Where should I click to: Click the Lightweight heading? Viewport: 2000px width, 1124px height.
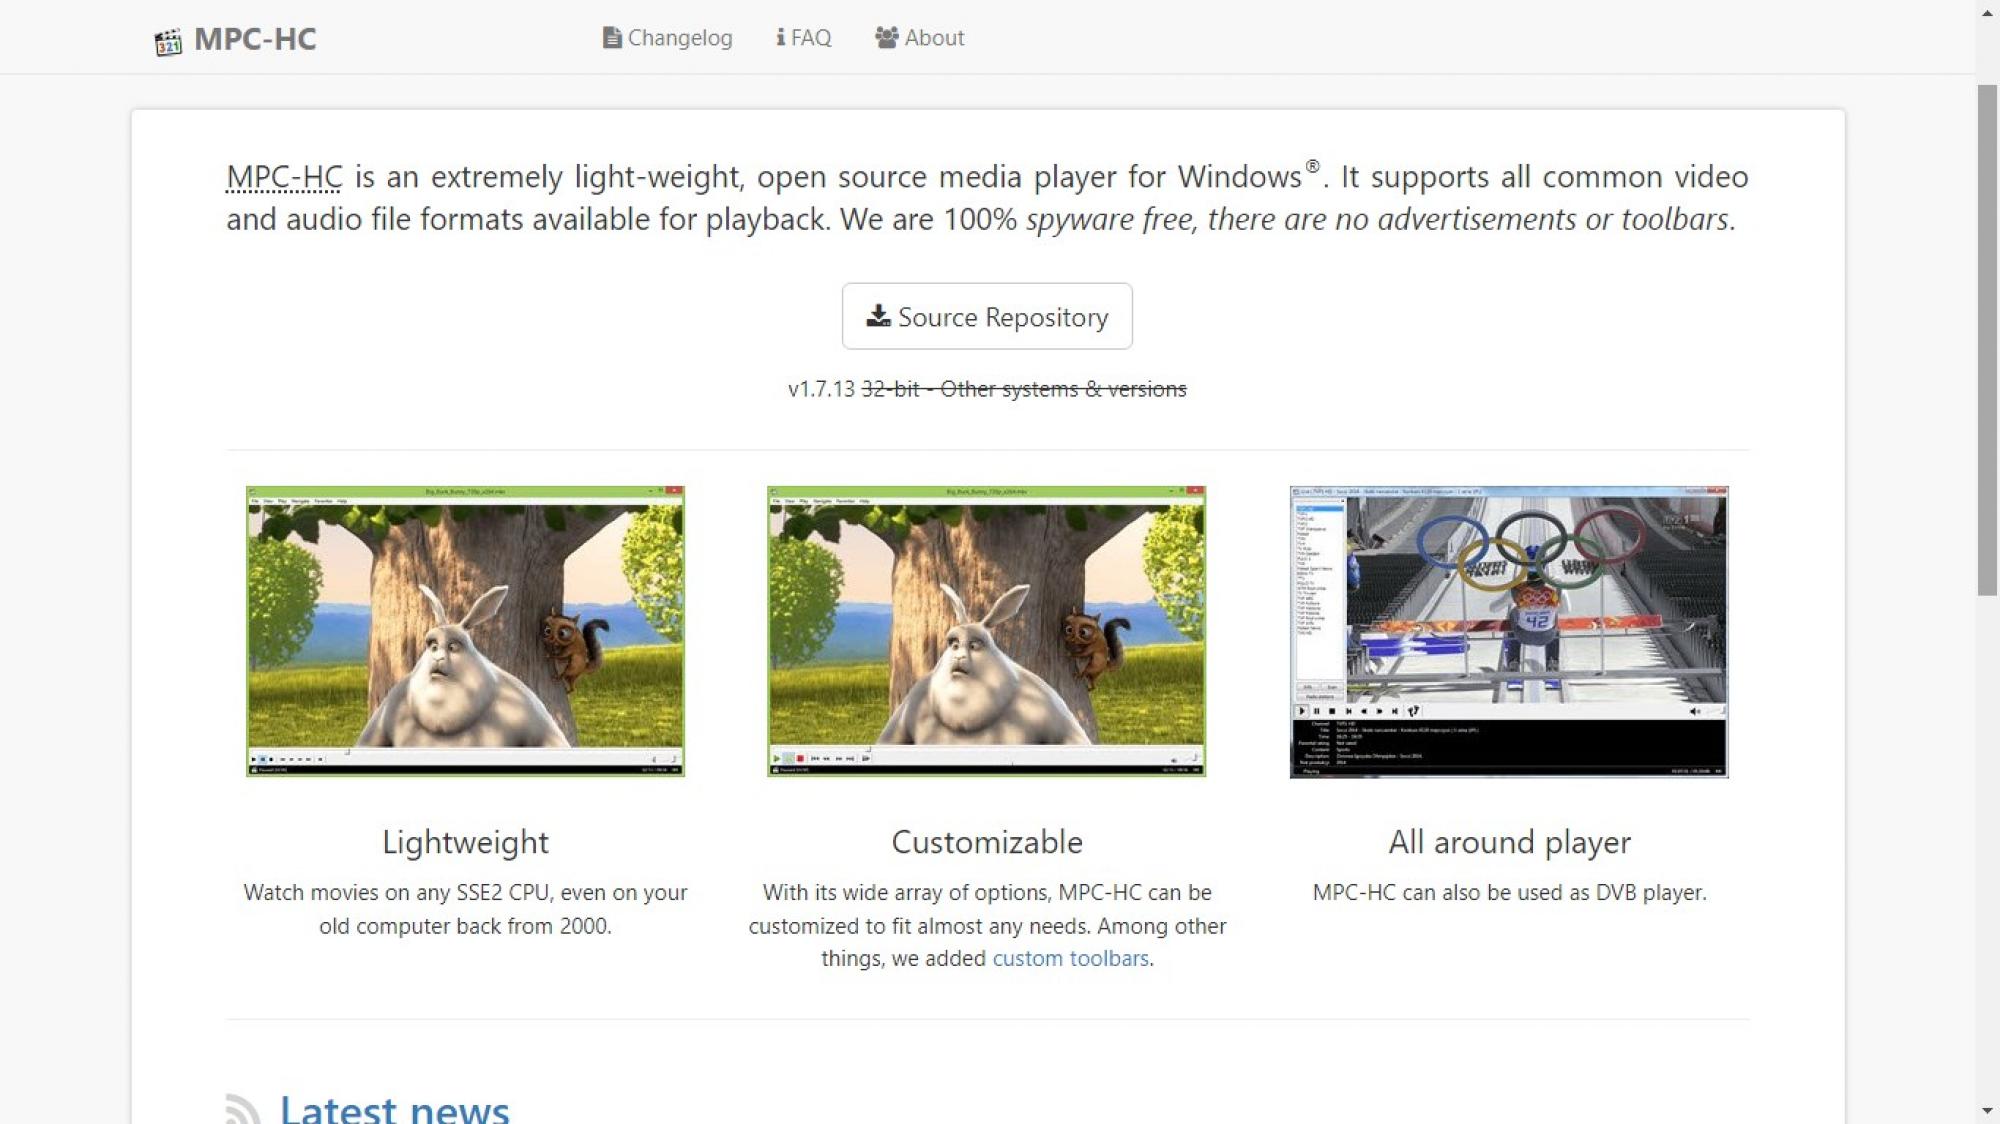point(465,842)
